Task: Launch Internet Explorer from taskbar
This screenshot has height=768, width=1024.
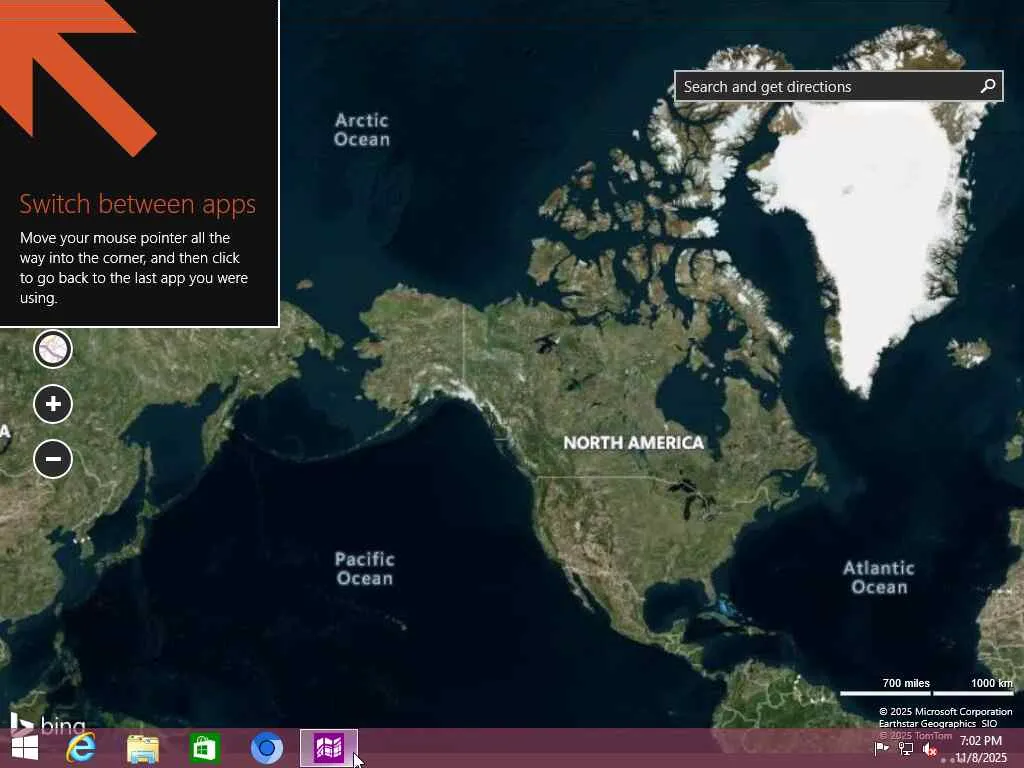Action: tap(81, 748)
